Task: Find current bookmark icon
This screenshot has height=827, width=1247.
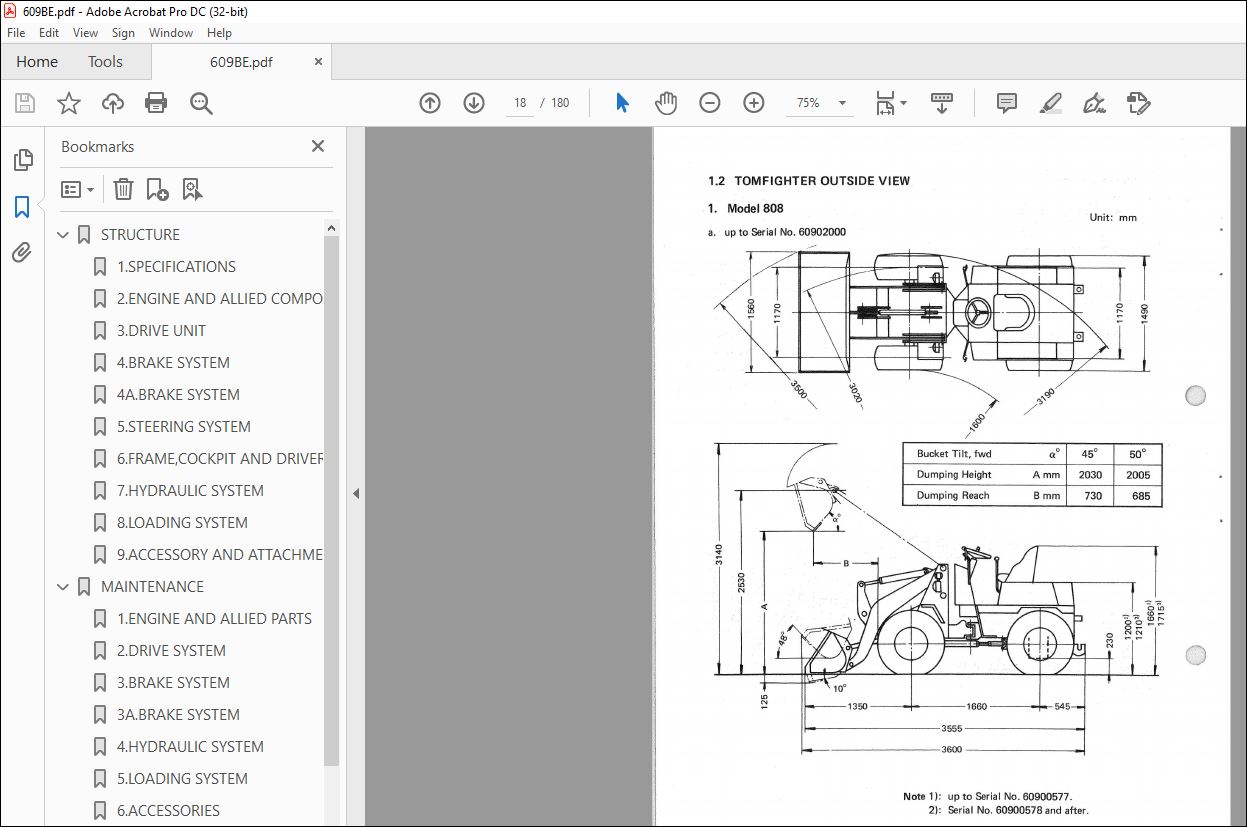Action: (192, 189)
